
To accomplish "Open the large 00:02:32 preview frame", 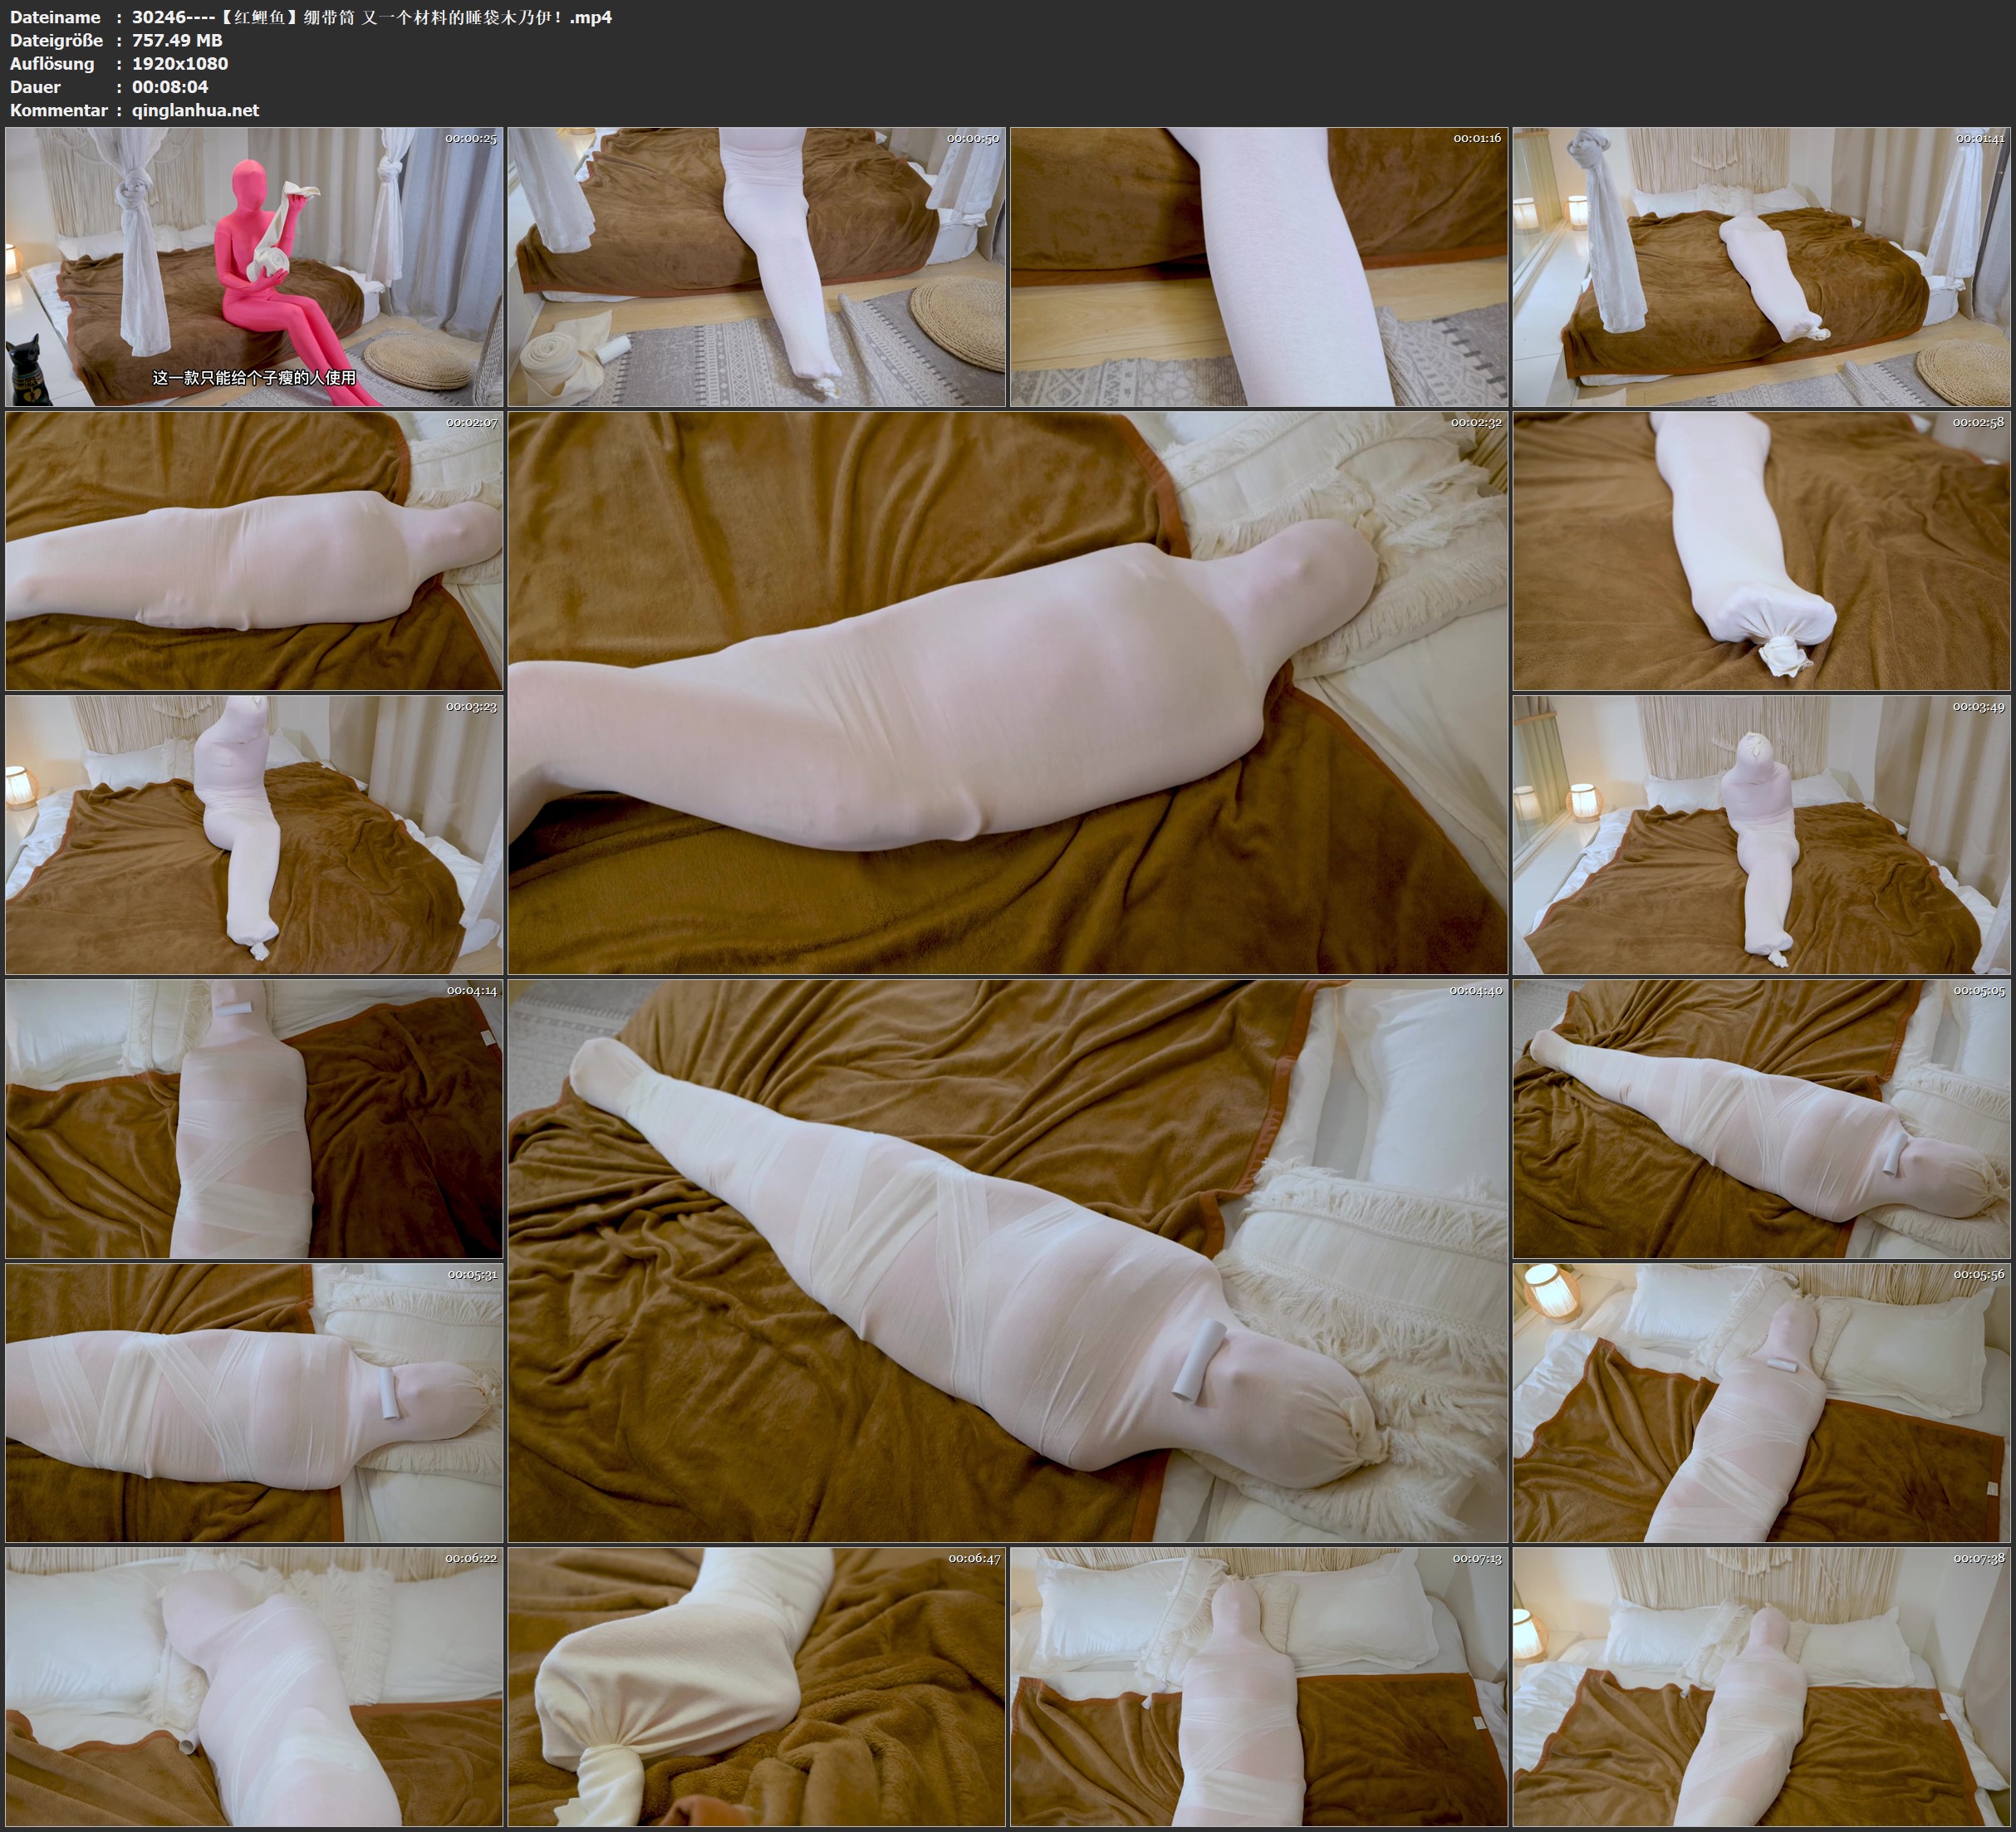I will (x=1007, y=692).
